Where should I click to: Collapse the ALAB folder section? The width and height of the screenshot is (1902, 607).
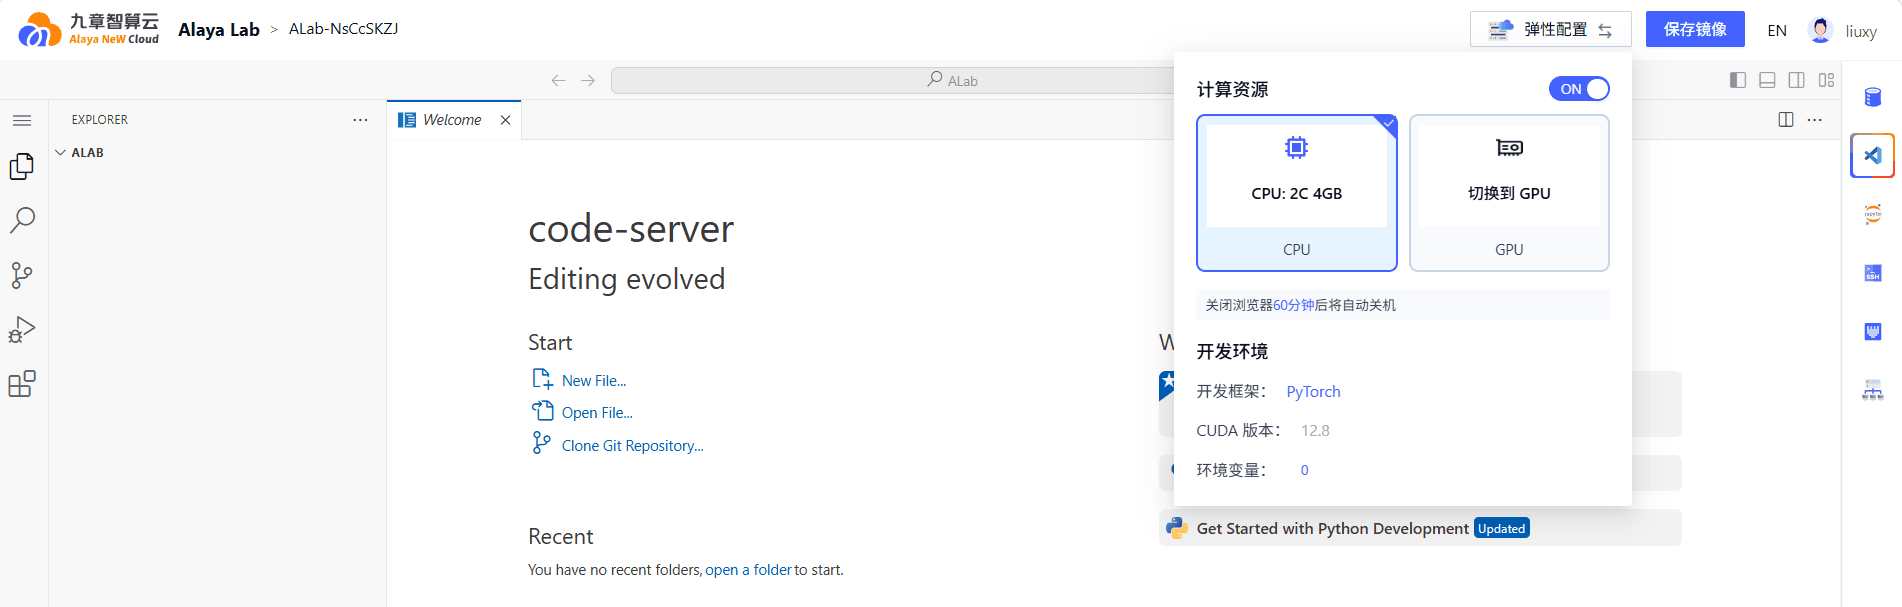coord(80,153)
